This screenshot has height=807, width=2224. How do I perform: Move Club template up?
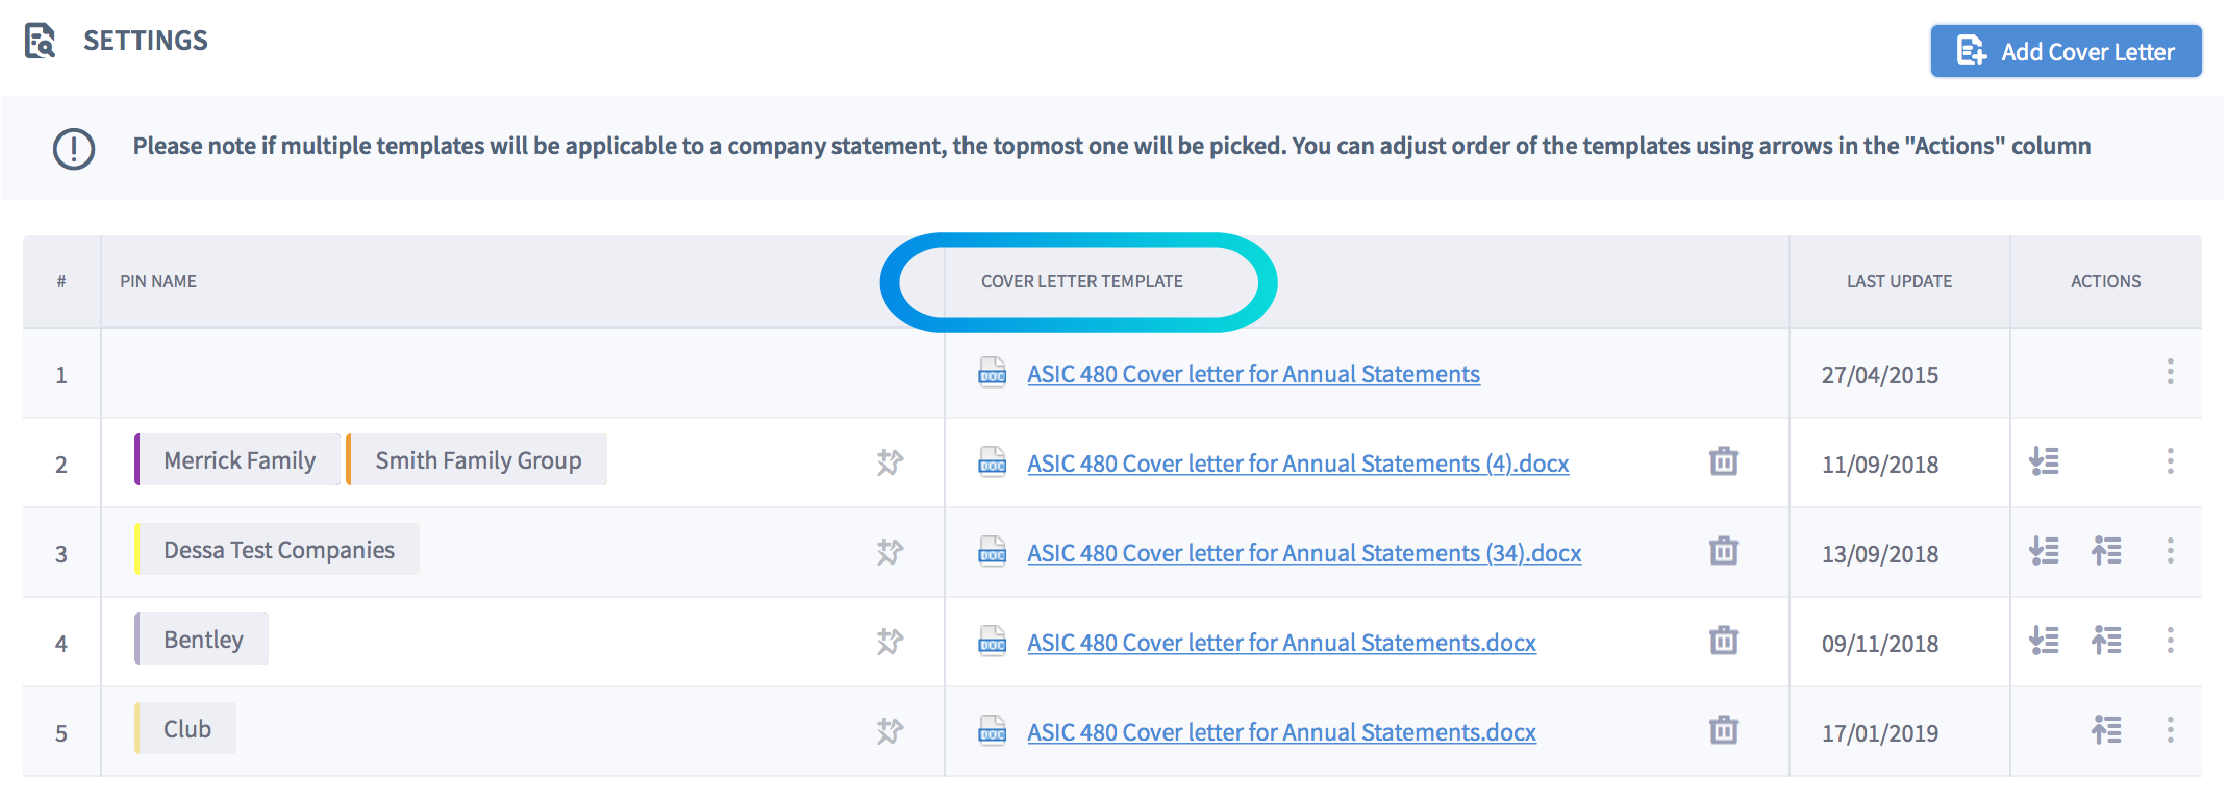click(2107, 730)
